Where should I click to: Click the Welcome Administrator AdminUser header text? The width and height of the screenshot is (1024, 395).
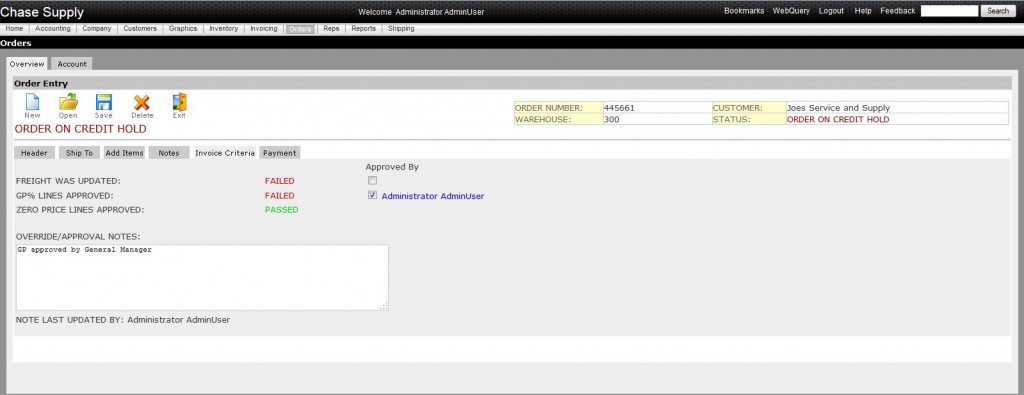(421, 12)
